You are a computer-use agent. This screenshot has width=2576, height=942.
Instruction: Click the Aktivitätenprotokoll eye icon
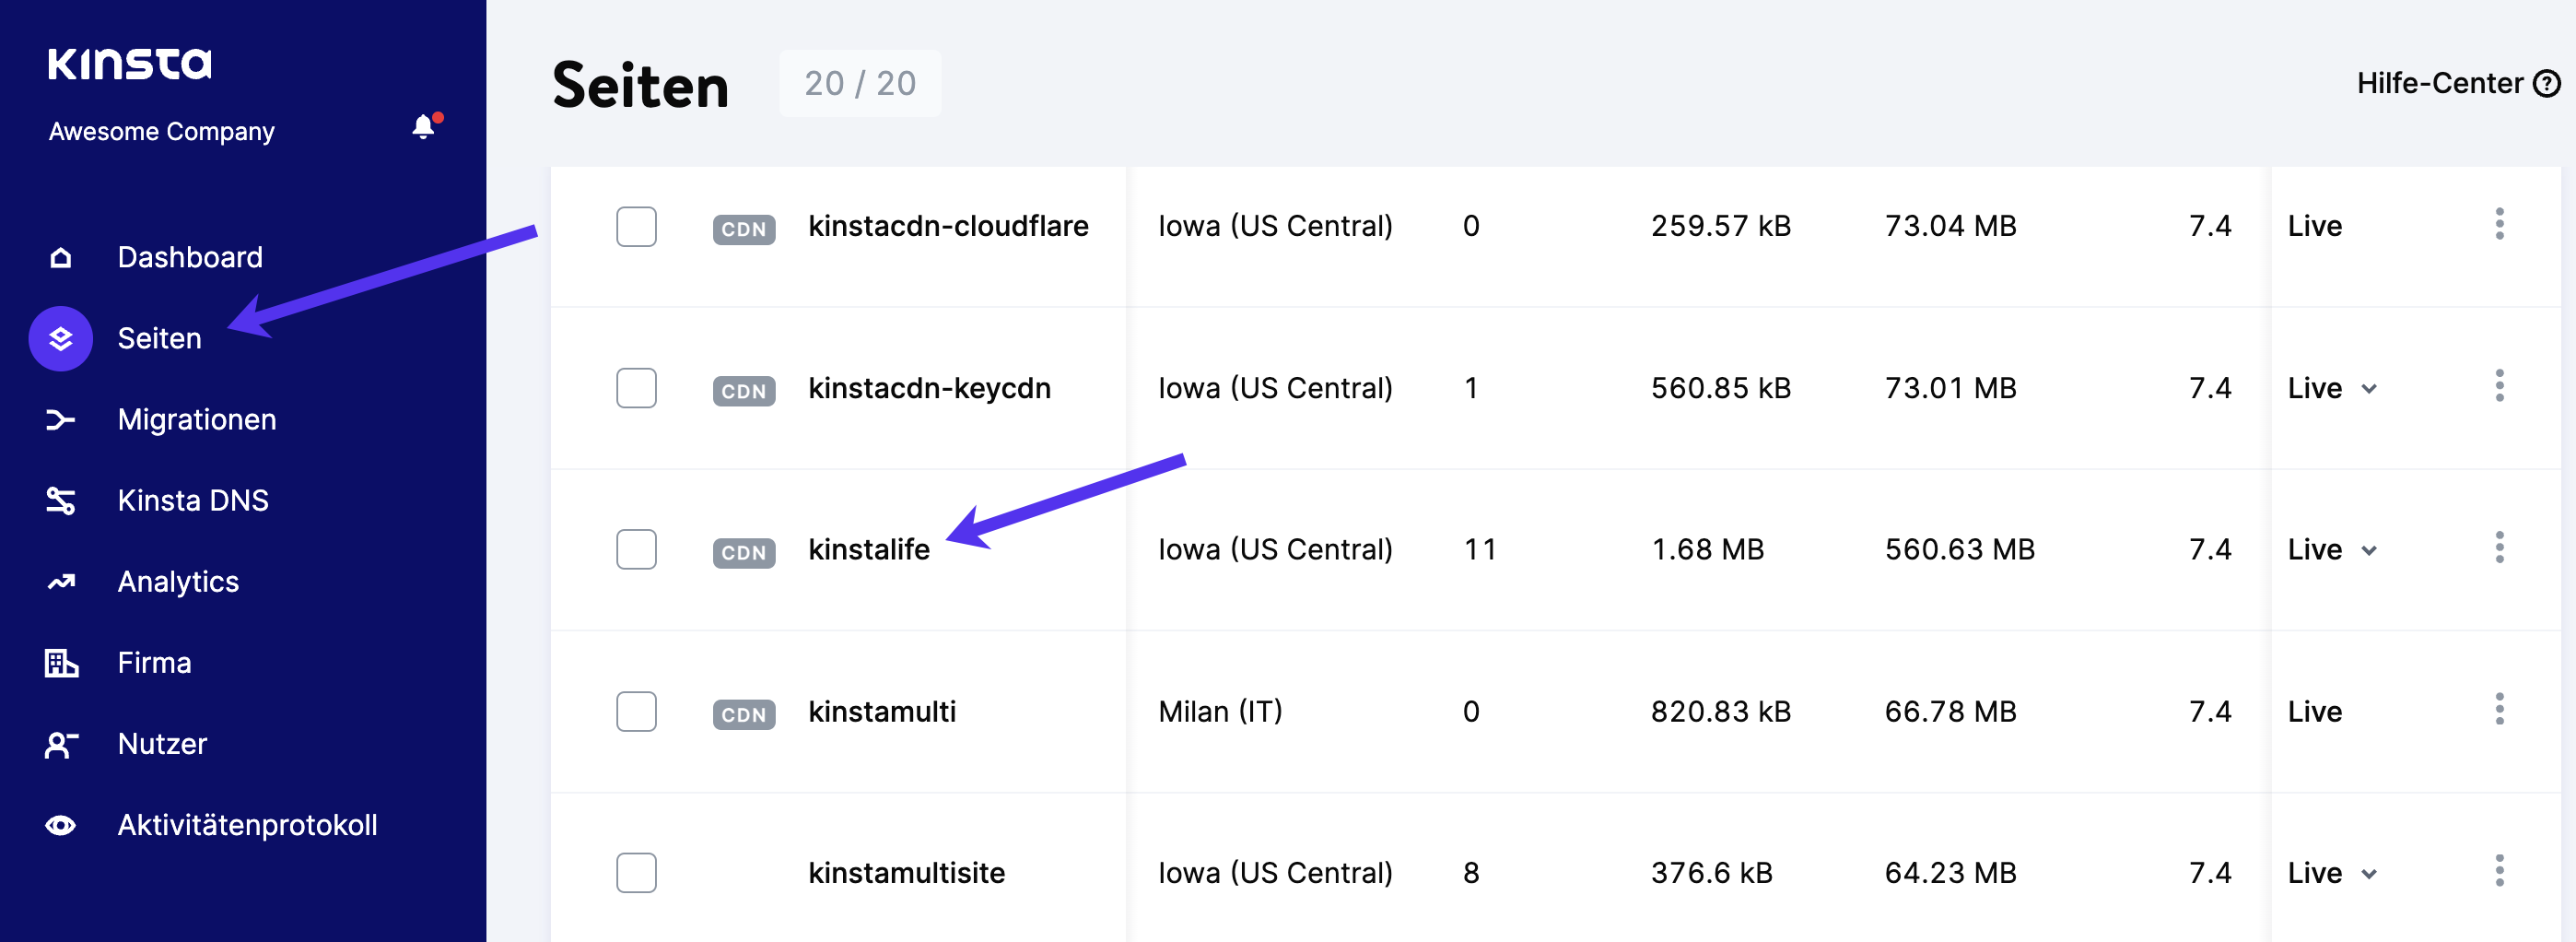pyautogui.click(x=60, y=824)
